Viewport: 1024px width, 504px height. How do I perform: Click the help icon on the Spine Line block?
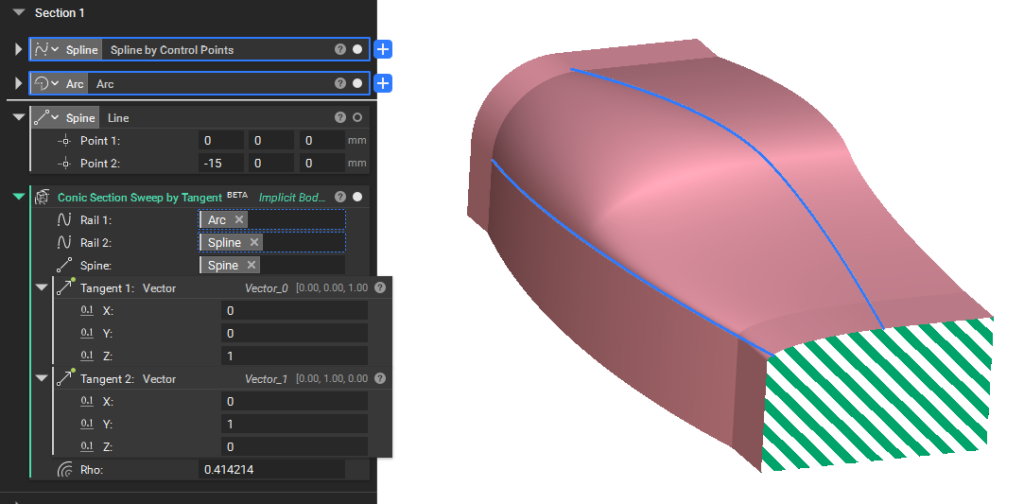coord(340,118)
